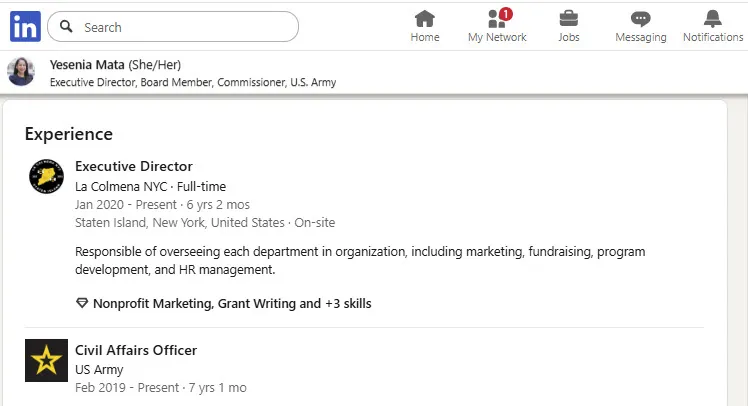Click the skills diamond icon
This screenshot has width=748, height=406.
82,303
